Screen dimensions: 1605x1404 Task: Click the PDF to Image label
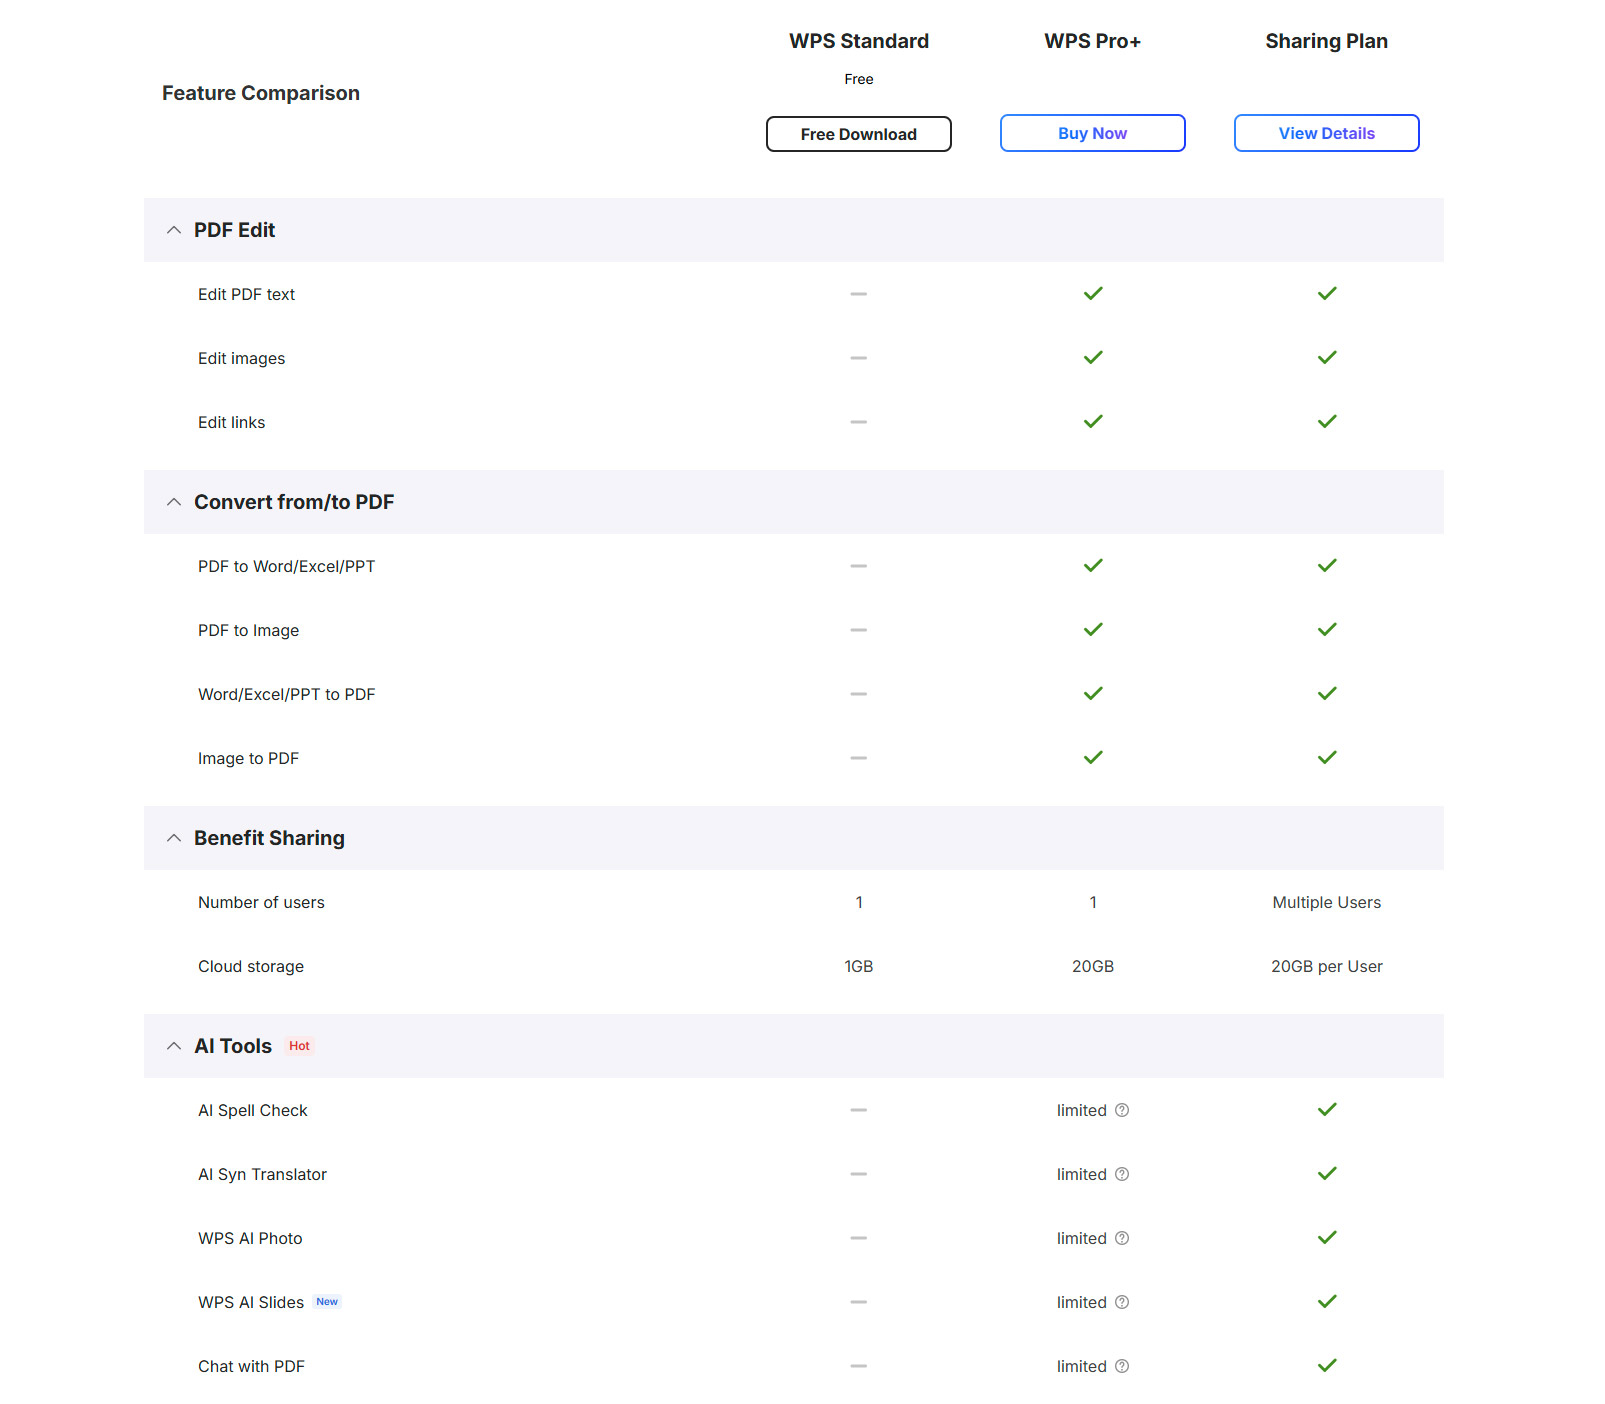pos(248,630)
